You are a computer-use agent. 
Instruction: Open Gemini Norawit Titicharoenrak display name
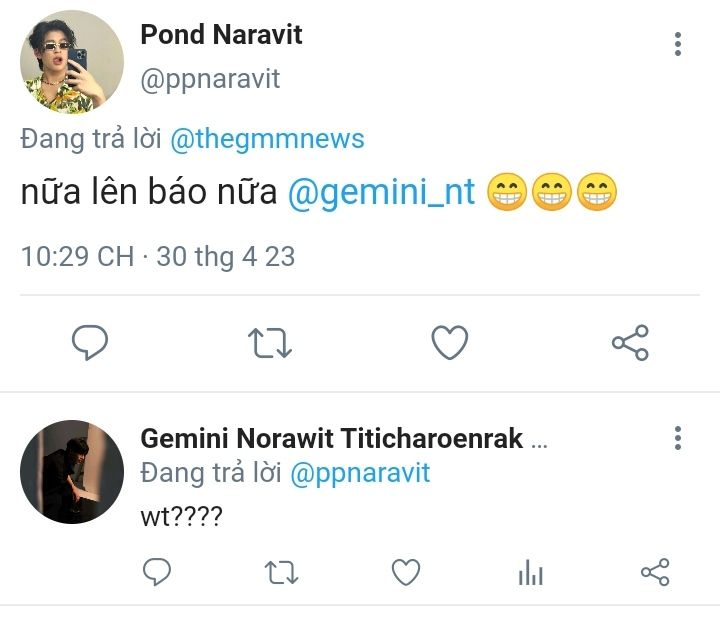[332, 438]
